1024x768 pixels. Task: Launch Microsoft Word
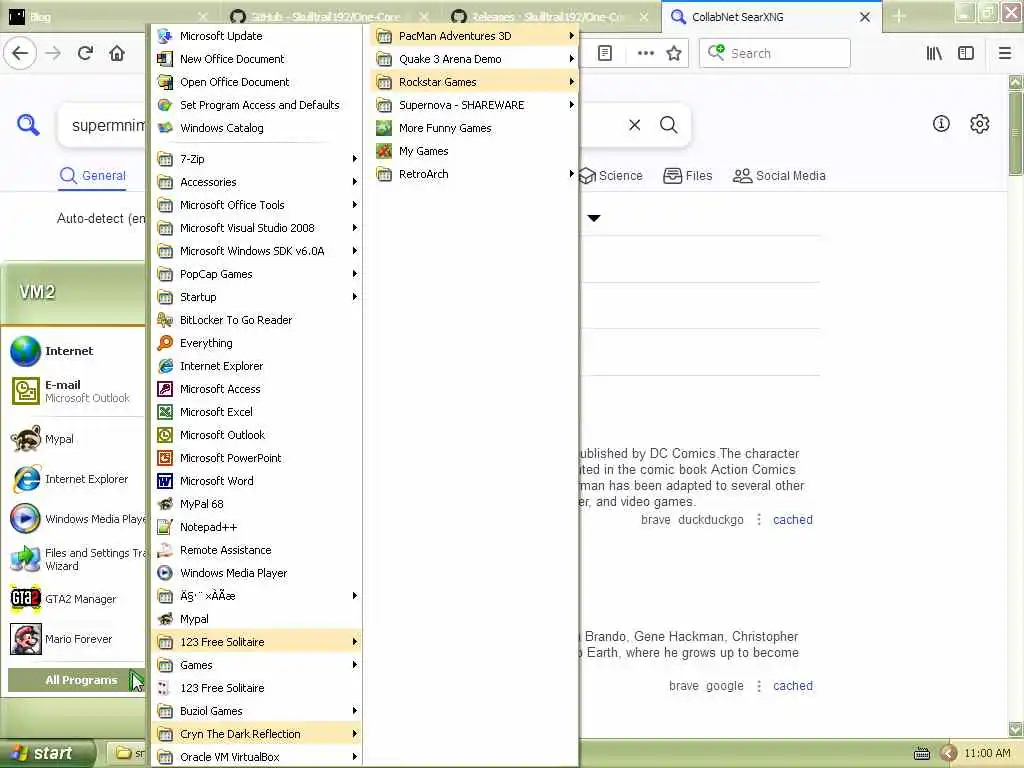tap(256, 481)
